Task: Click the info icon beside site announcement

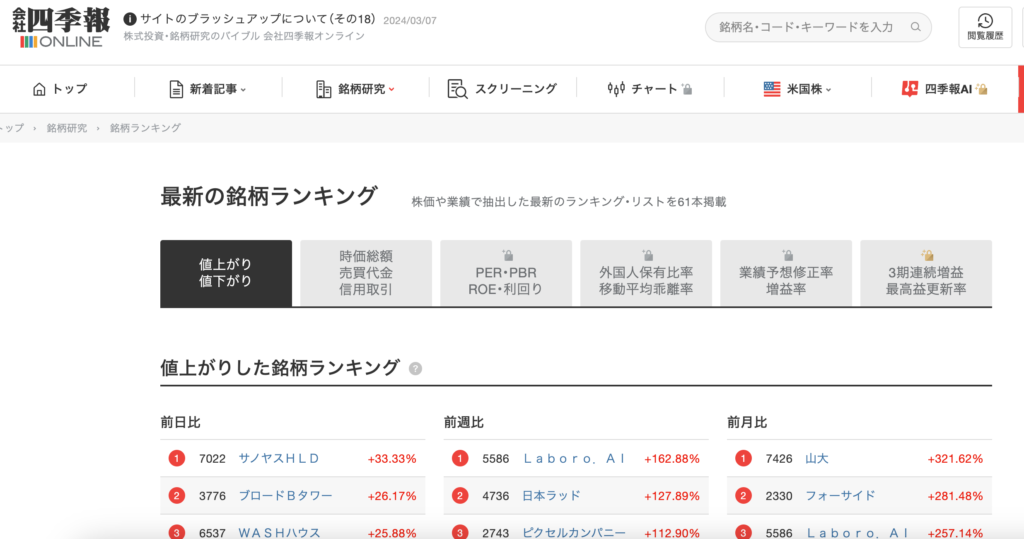Action: click(130, 19)
